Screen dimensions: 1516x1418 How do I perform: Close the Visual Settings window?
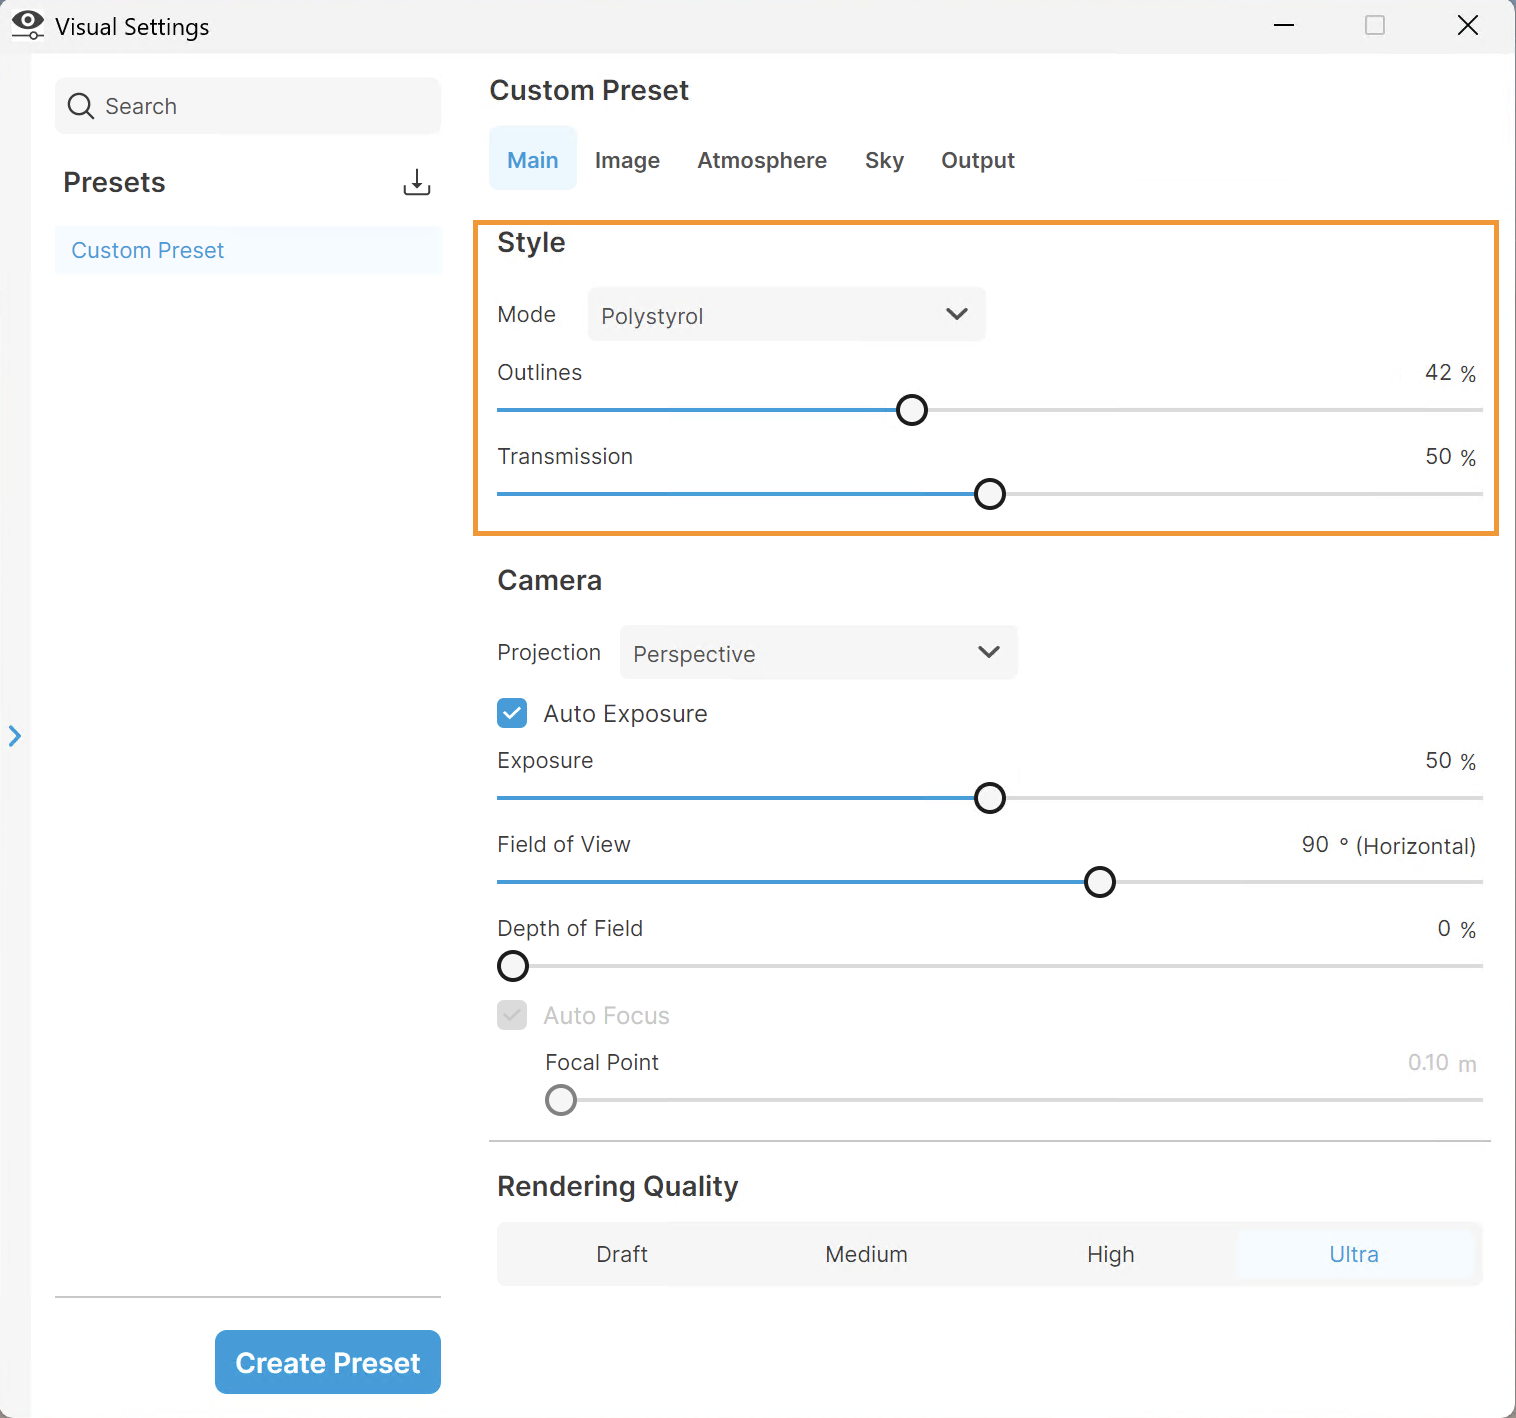(1467, 25)
